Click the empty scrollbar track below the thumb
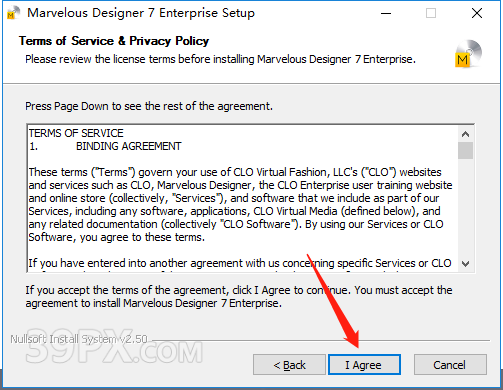Viewport: 503px width, 390px height. point(465,208)
